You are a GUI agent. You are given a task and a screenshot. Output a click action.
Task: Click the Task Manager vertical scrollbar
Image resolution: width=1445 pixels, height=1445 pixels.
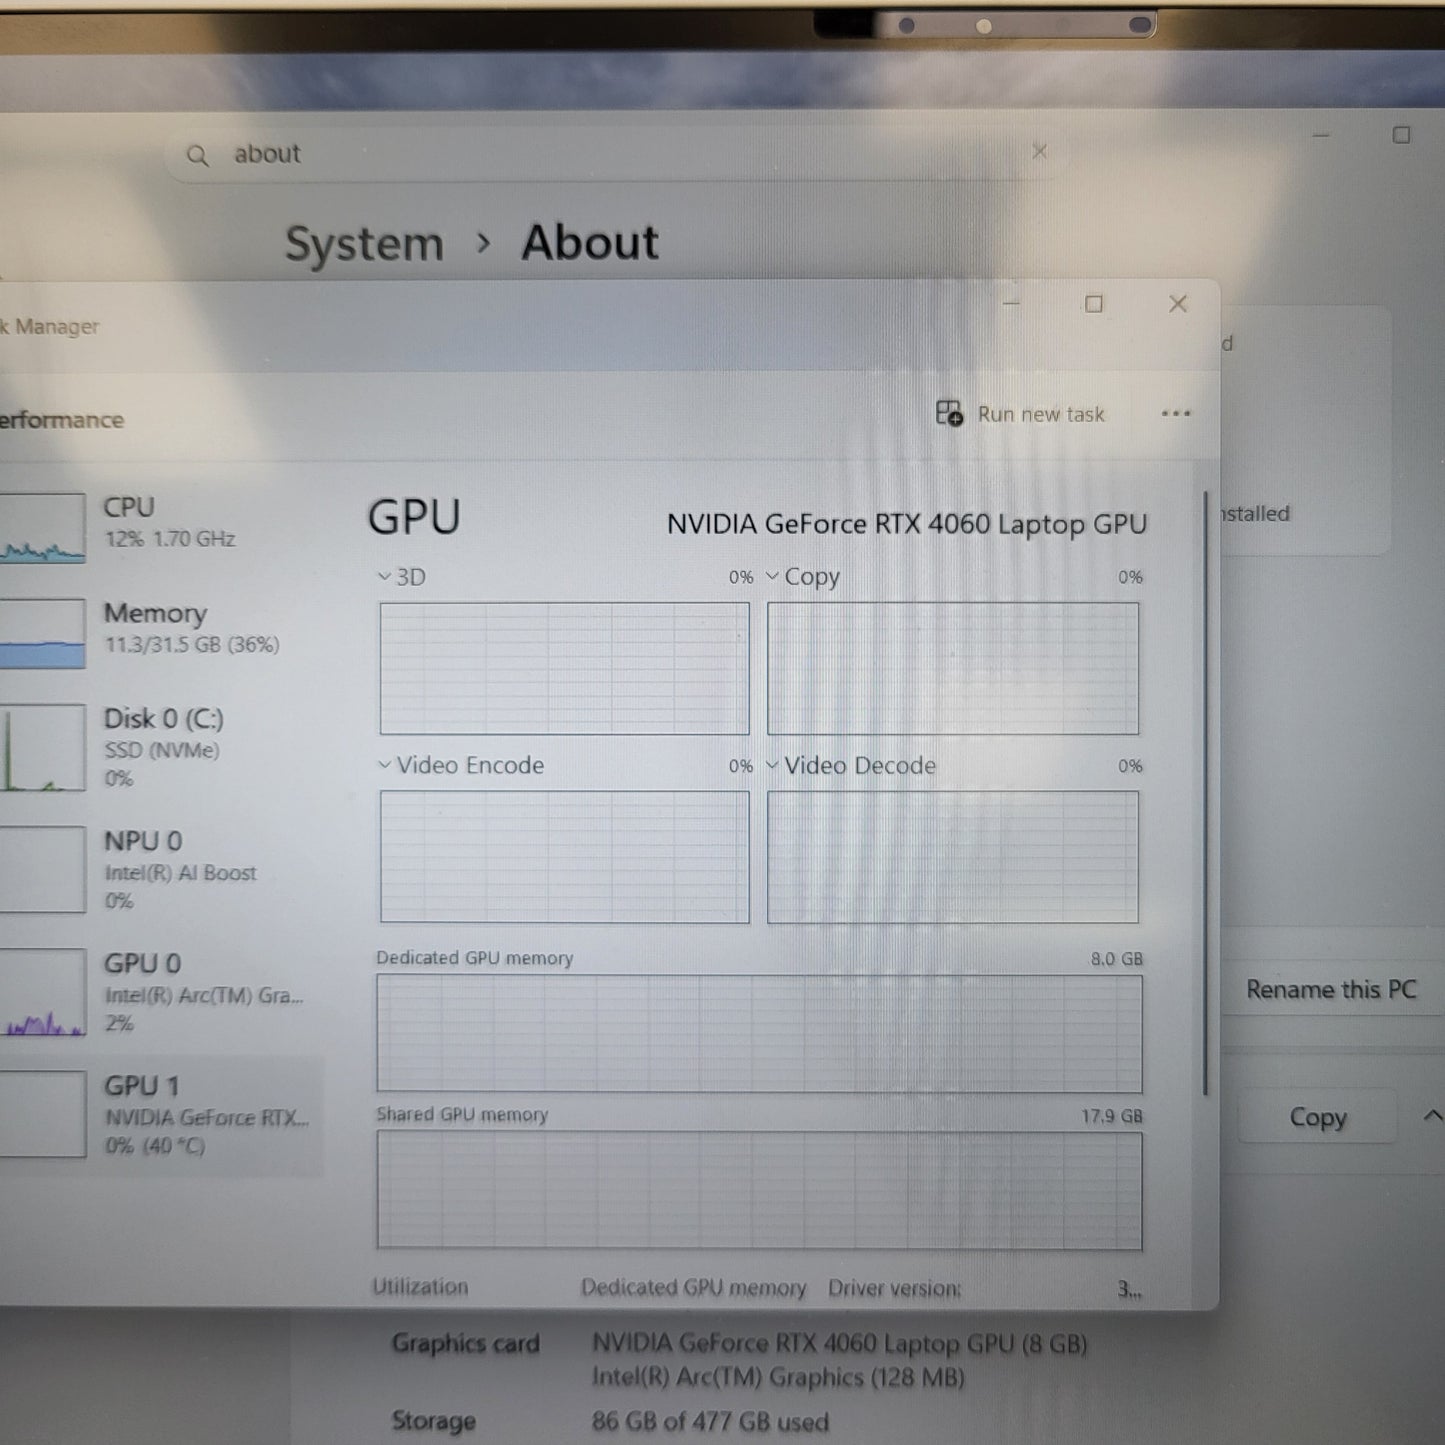[1206, 792]
